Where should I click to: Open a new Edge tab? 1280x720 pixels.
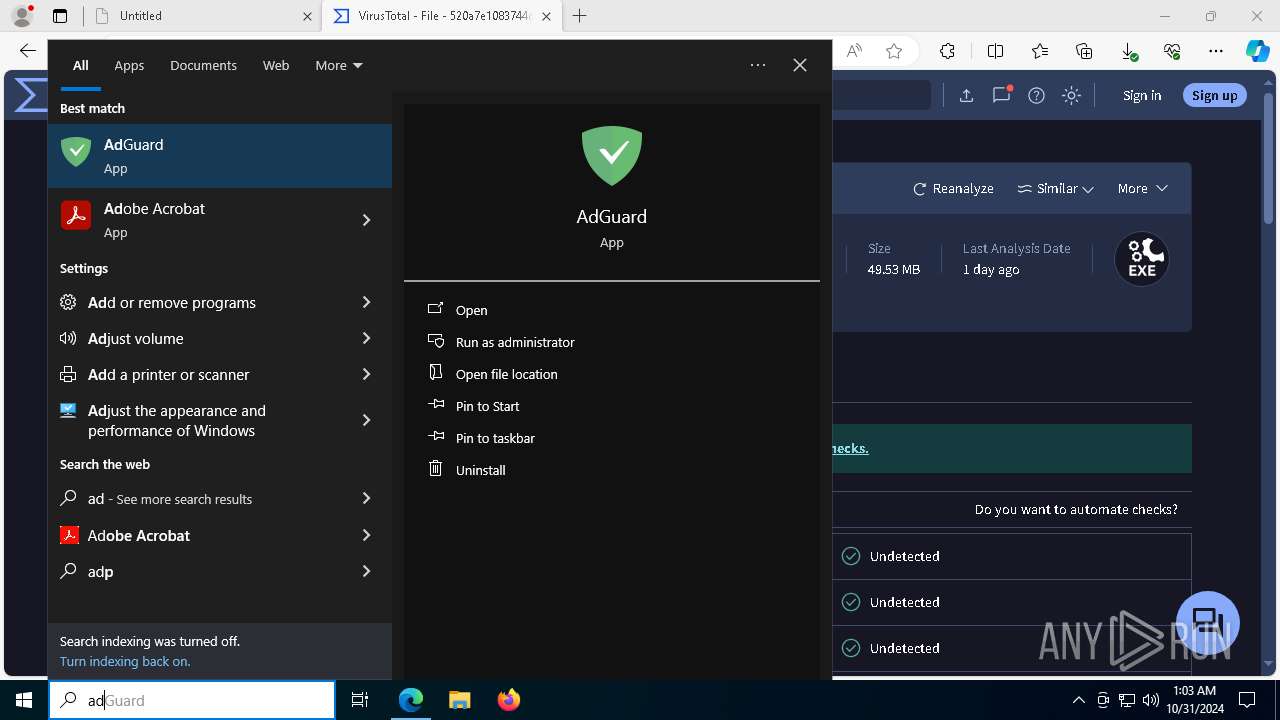click(579, 16)
